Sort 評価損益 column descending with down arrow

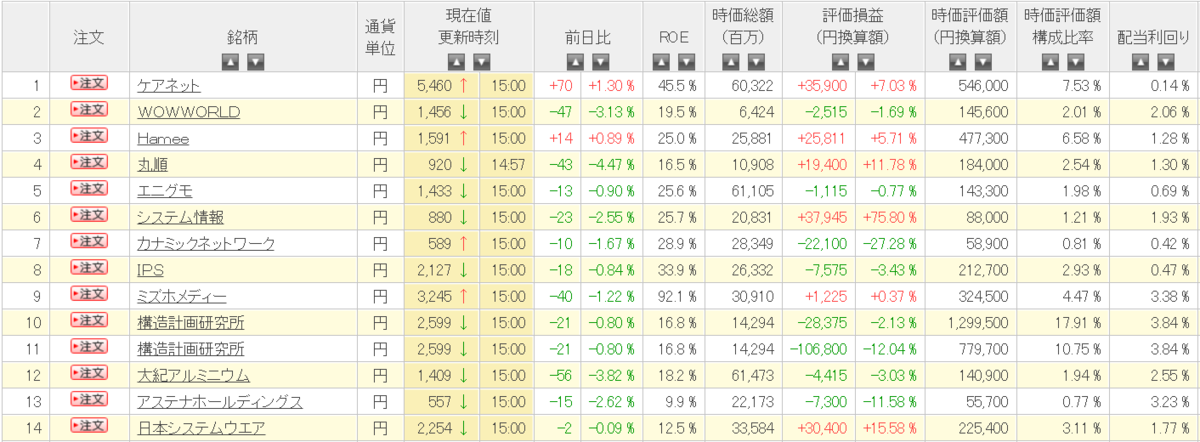pos(867,62)
